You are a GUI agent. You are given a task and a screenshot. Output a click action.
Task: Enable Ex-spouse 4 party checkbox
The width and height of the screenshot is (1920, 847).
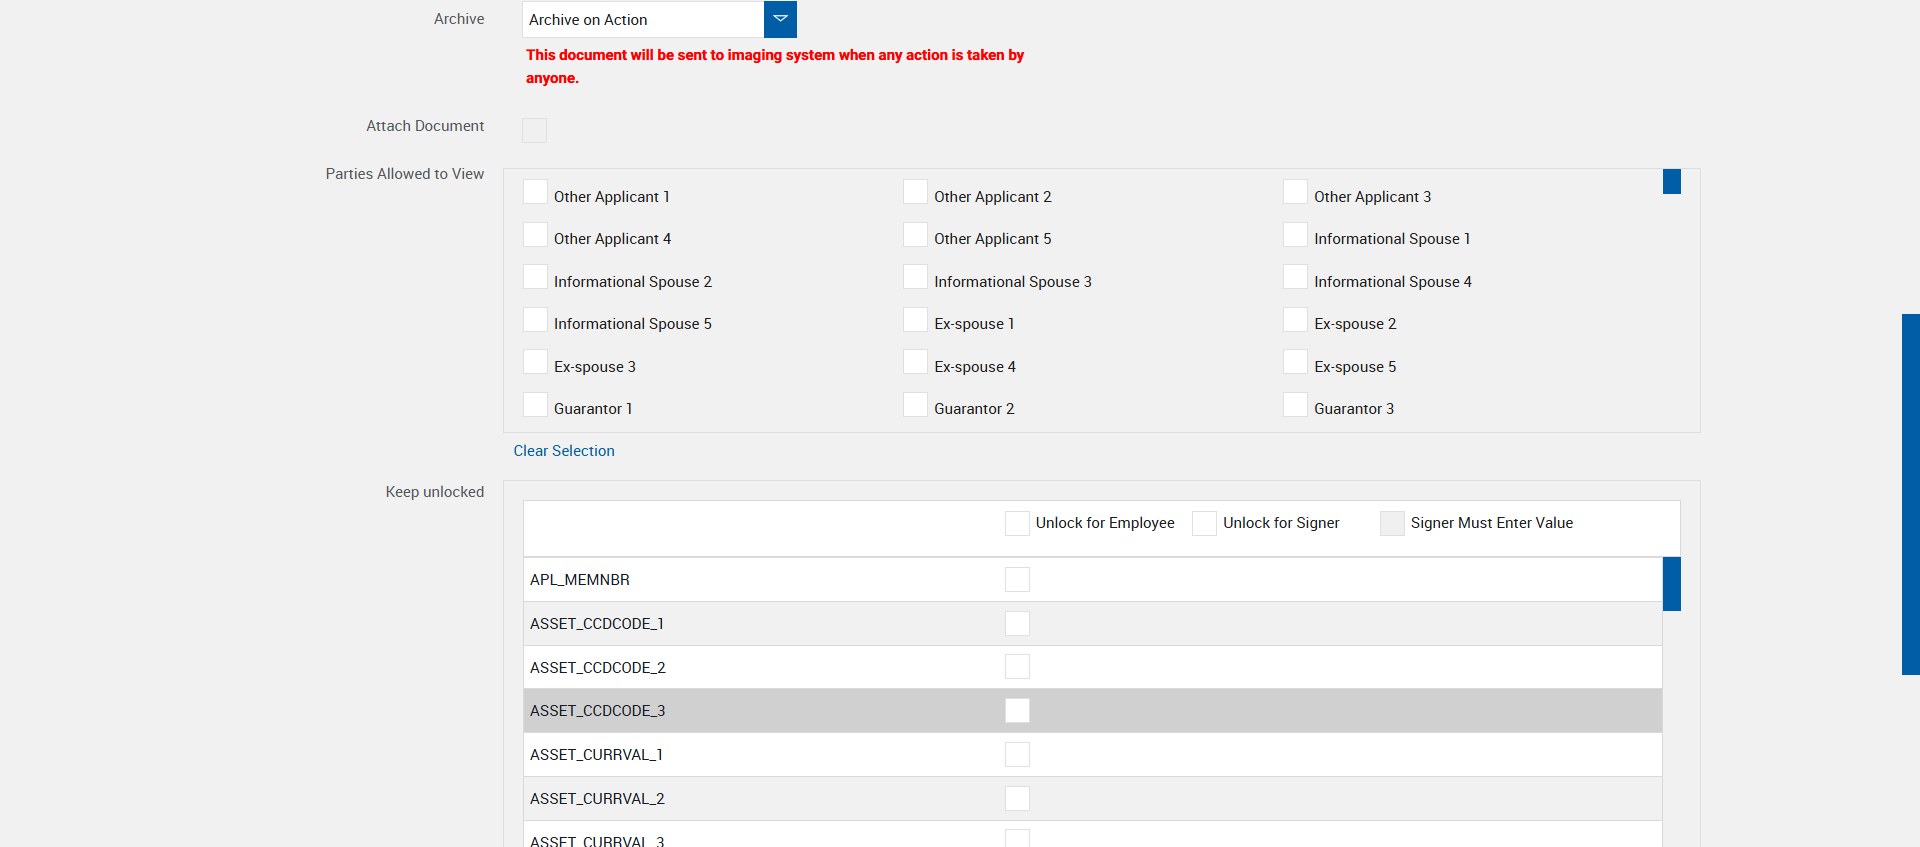click(x=916, y=362)
